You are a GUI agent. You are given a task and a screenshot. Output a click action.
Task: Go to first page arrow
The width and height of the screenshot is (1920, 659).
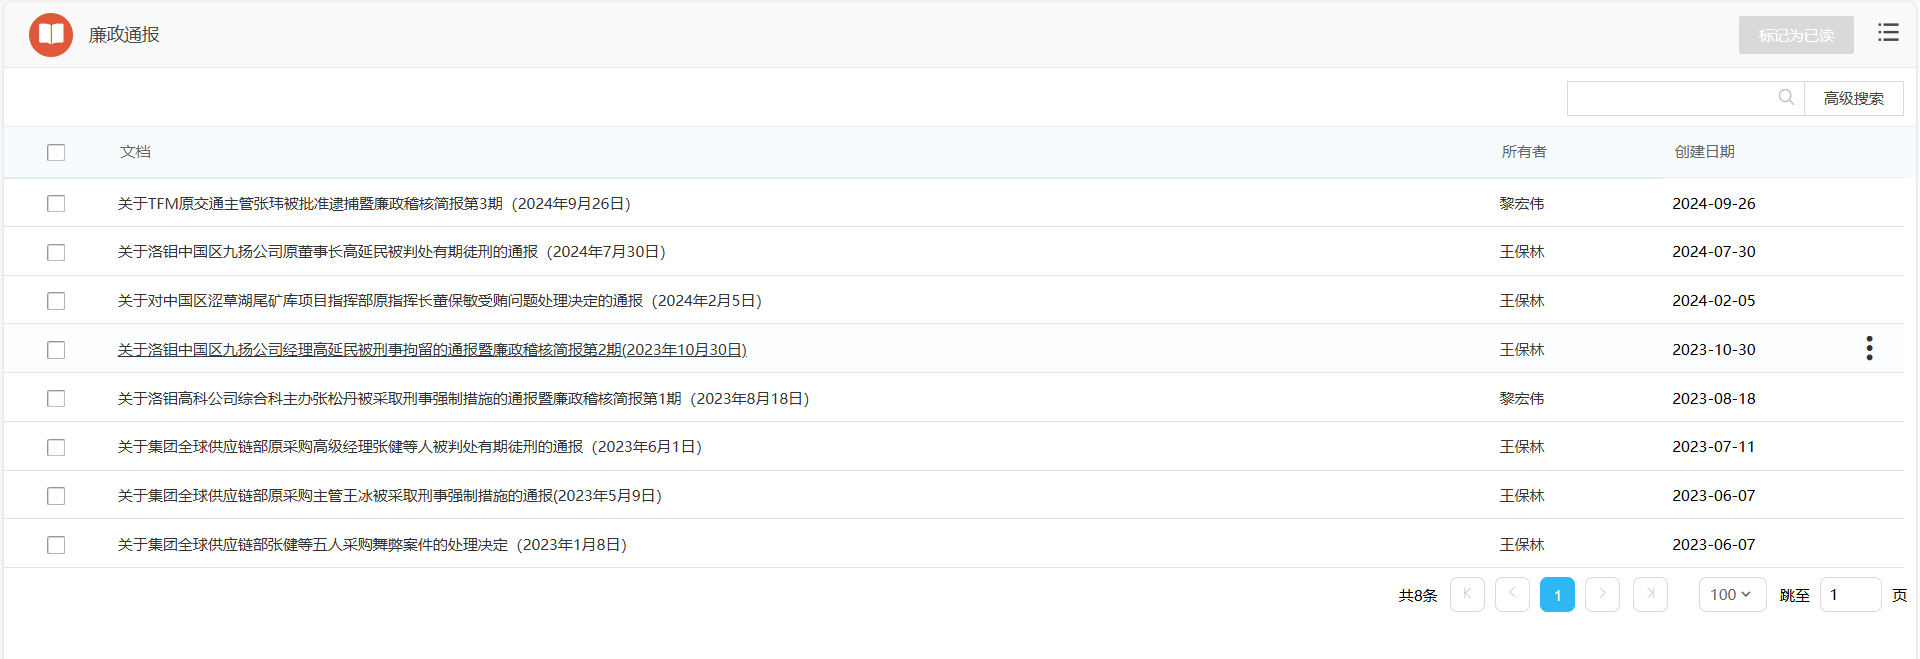click(1467, 594)
